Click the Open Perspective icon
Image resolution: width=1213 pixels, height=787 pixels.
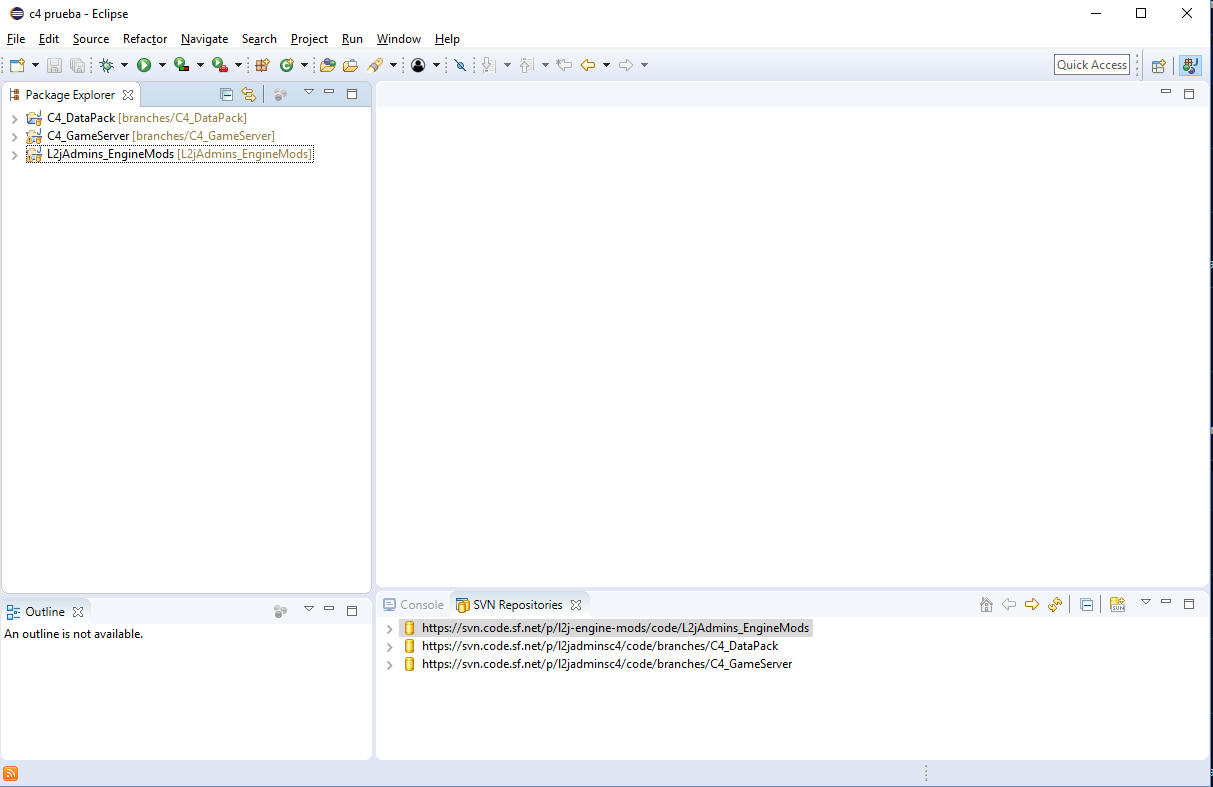pos(1159,65)
